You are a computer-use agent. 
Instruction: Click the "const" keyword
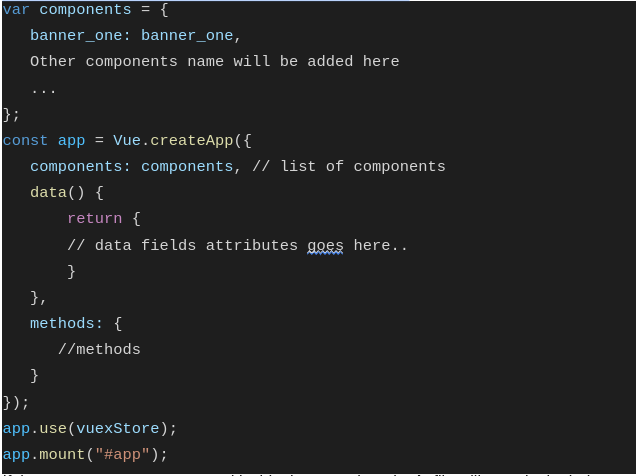(x=25, y=141)
